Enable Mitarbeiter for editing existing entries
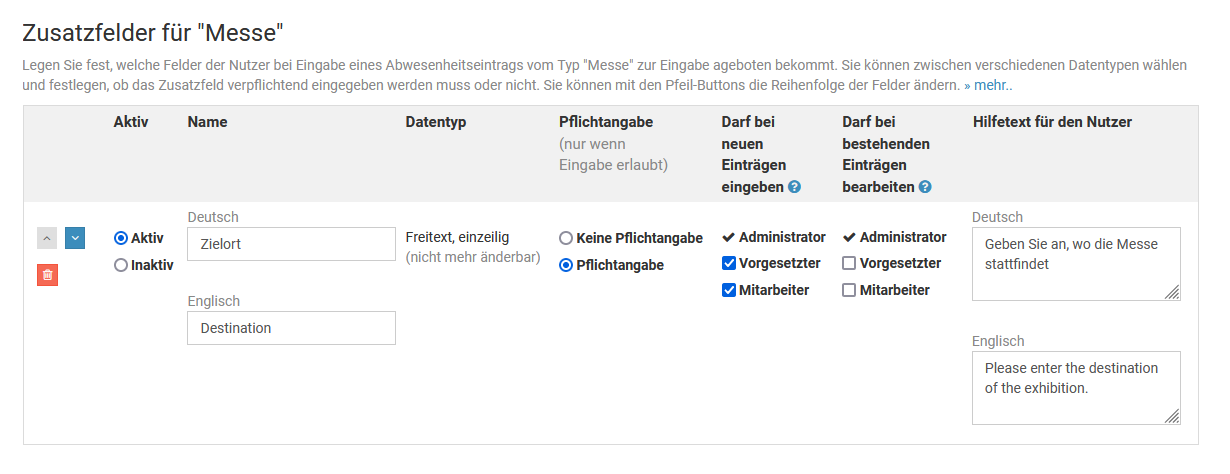 pyautogui.click(x=849, y=290)
